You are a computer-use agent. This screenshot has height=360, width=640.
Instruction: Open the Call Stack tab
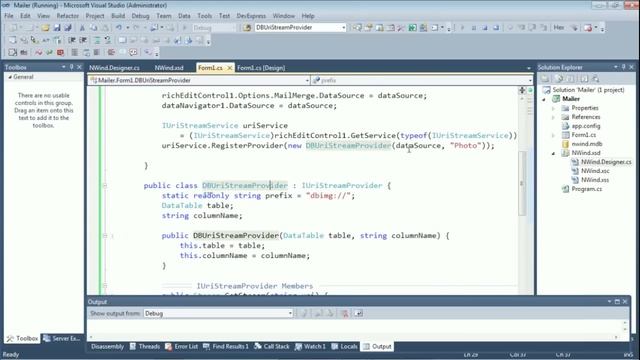272,347
